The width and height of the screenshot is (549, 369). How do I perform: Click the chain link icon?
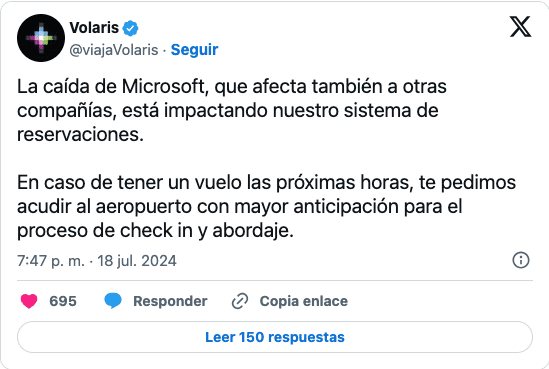[x=240, y=301]
